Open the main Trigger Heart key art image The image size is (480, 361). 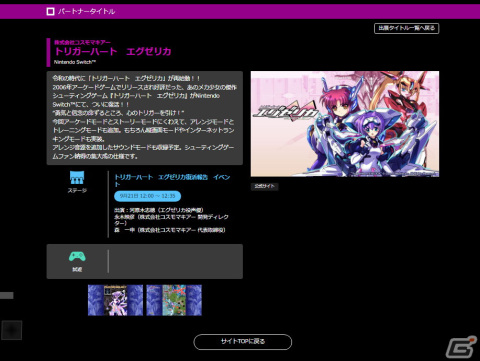point(345,124)
